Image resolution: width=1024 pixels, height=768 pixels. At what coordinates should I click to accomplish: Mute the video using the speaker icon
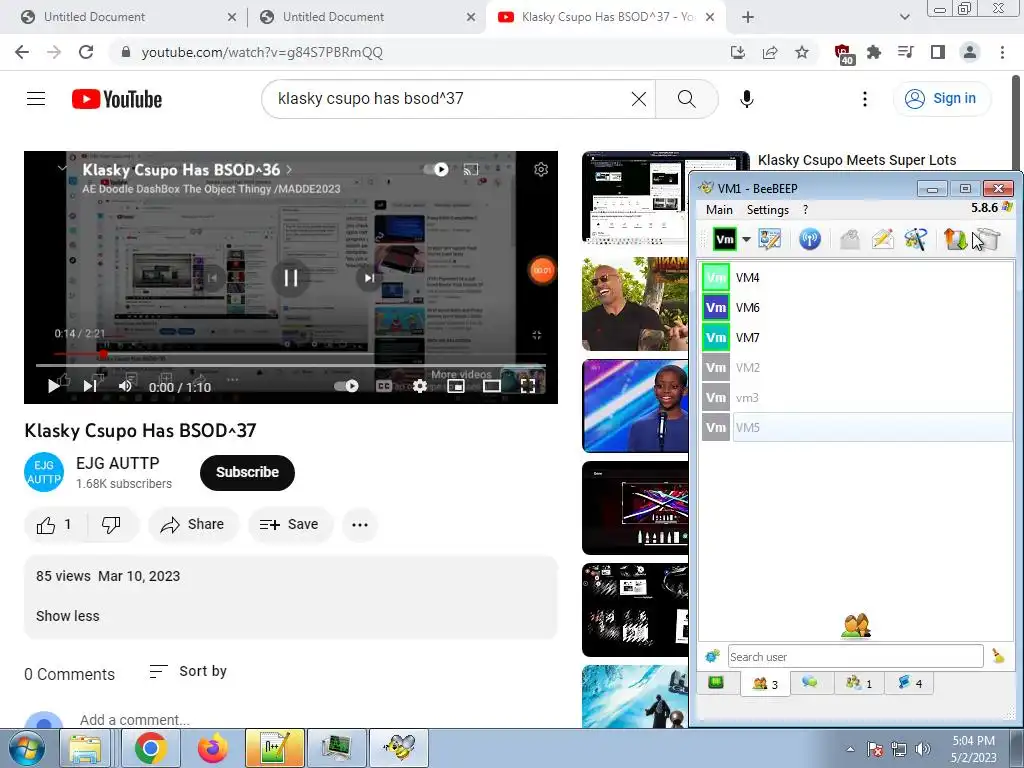pos(125,386)
